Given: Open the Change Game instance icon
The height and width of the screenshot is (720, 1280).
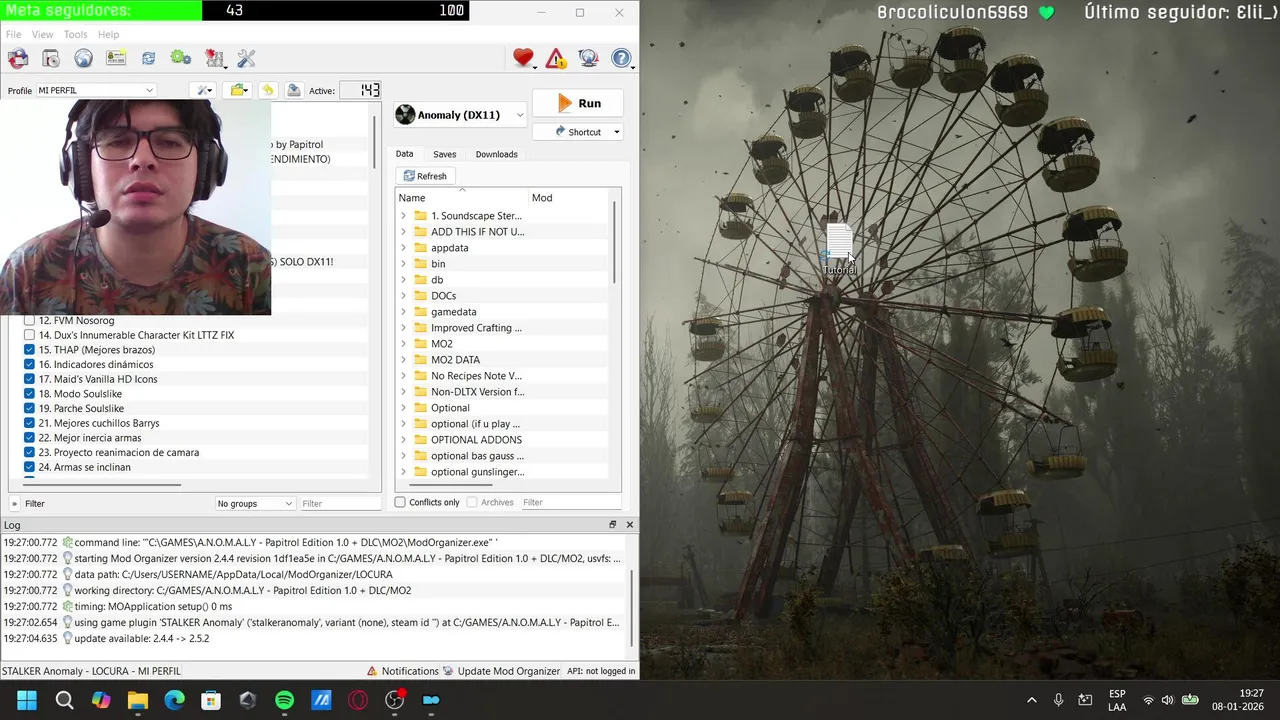Looking at the screenshot, I should pyautogui.click(x=18, y=59).
